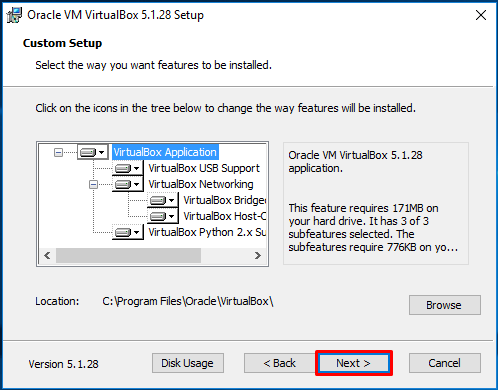498x390 pixels.
Task: Click VirtualBox Host-Only drive icon
Action: [x=158, y=216]
